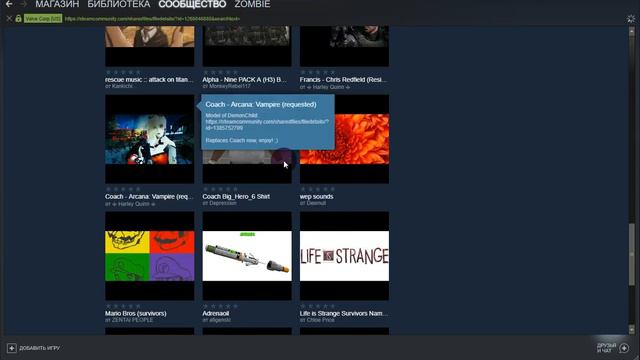Click star rating under Coach Big_Hero_6 Shirt
This screenshot has height=360, width=640.
click(220, 189)
